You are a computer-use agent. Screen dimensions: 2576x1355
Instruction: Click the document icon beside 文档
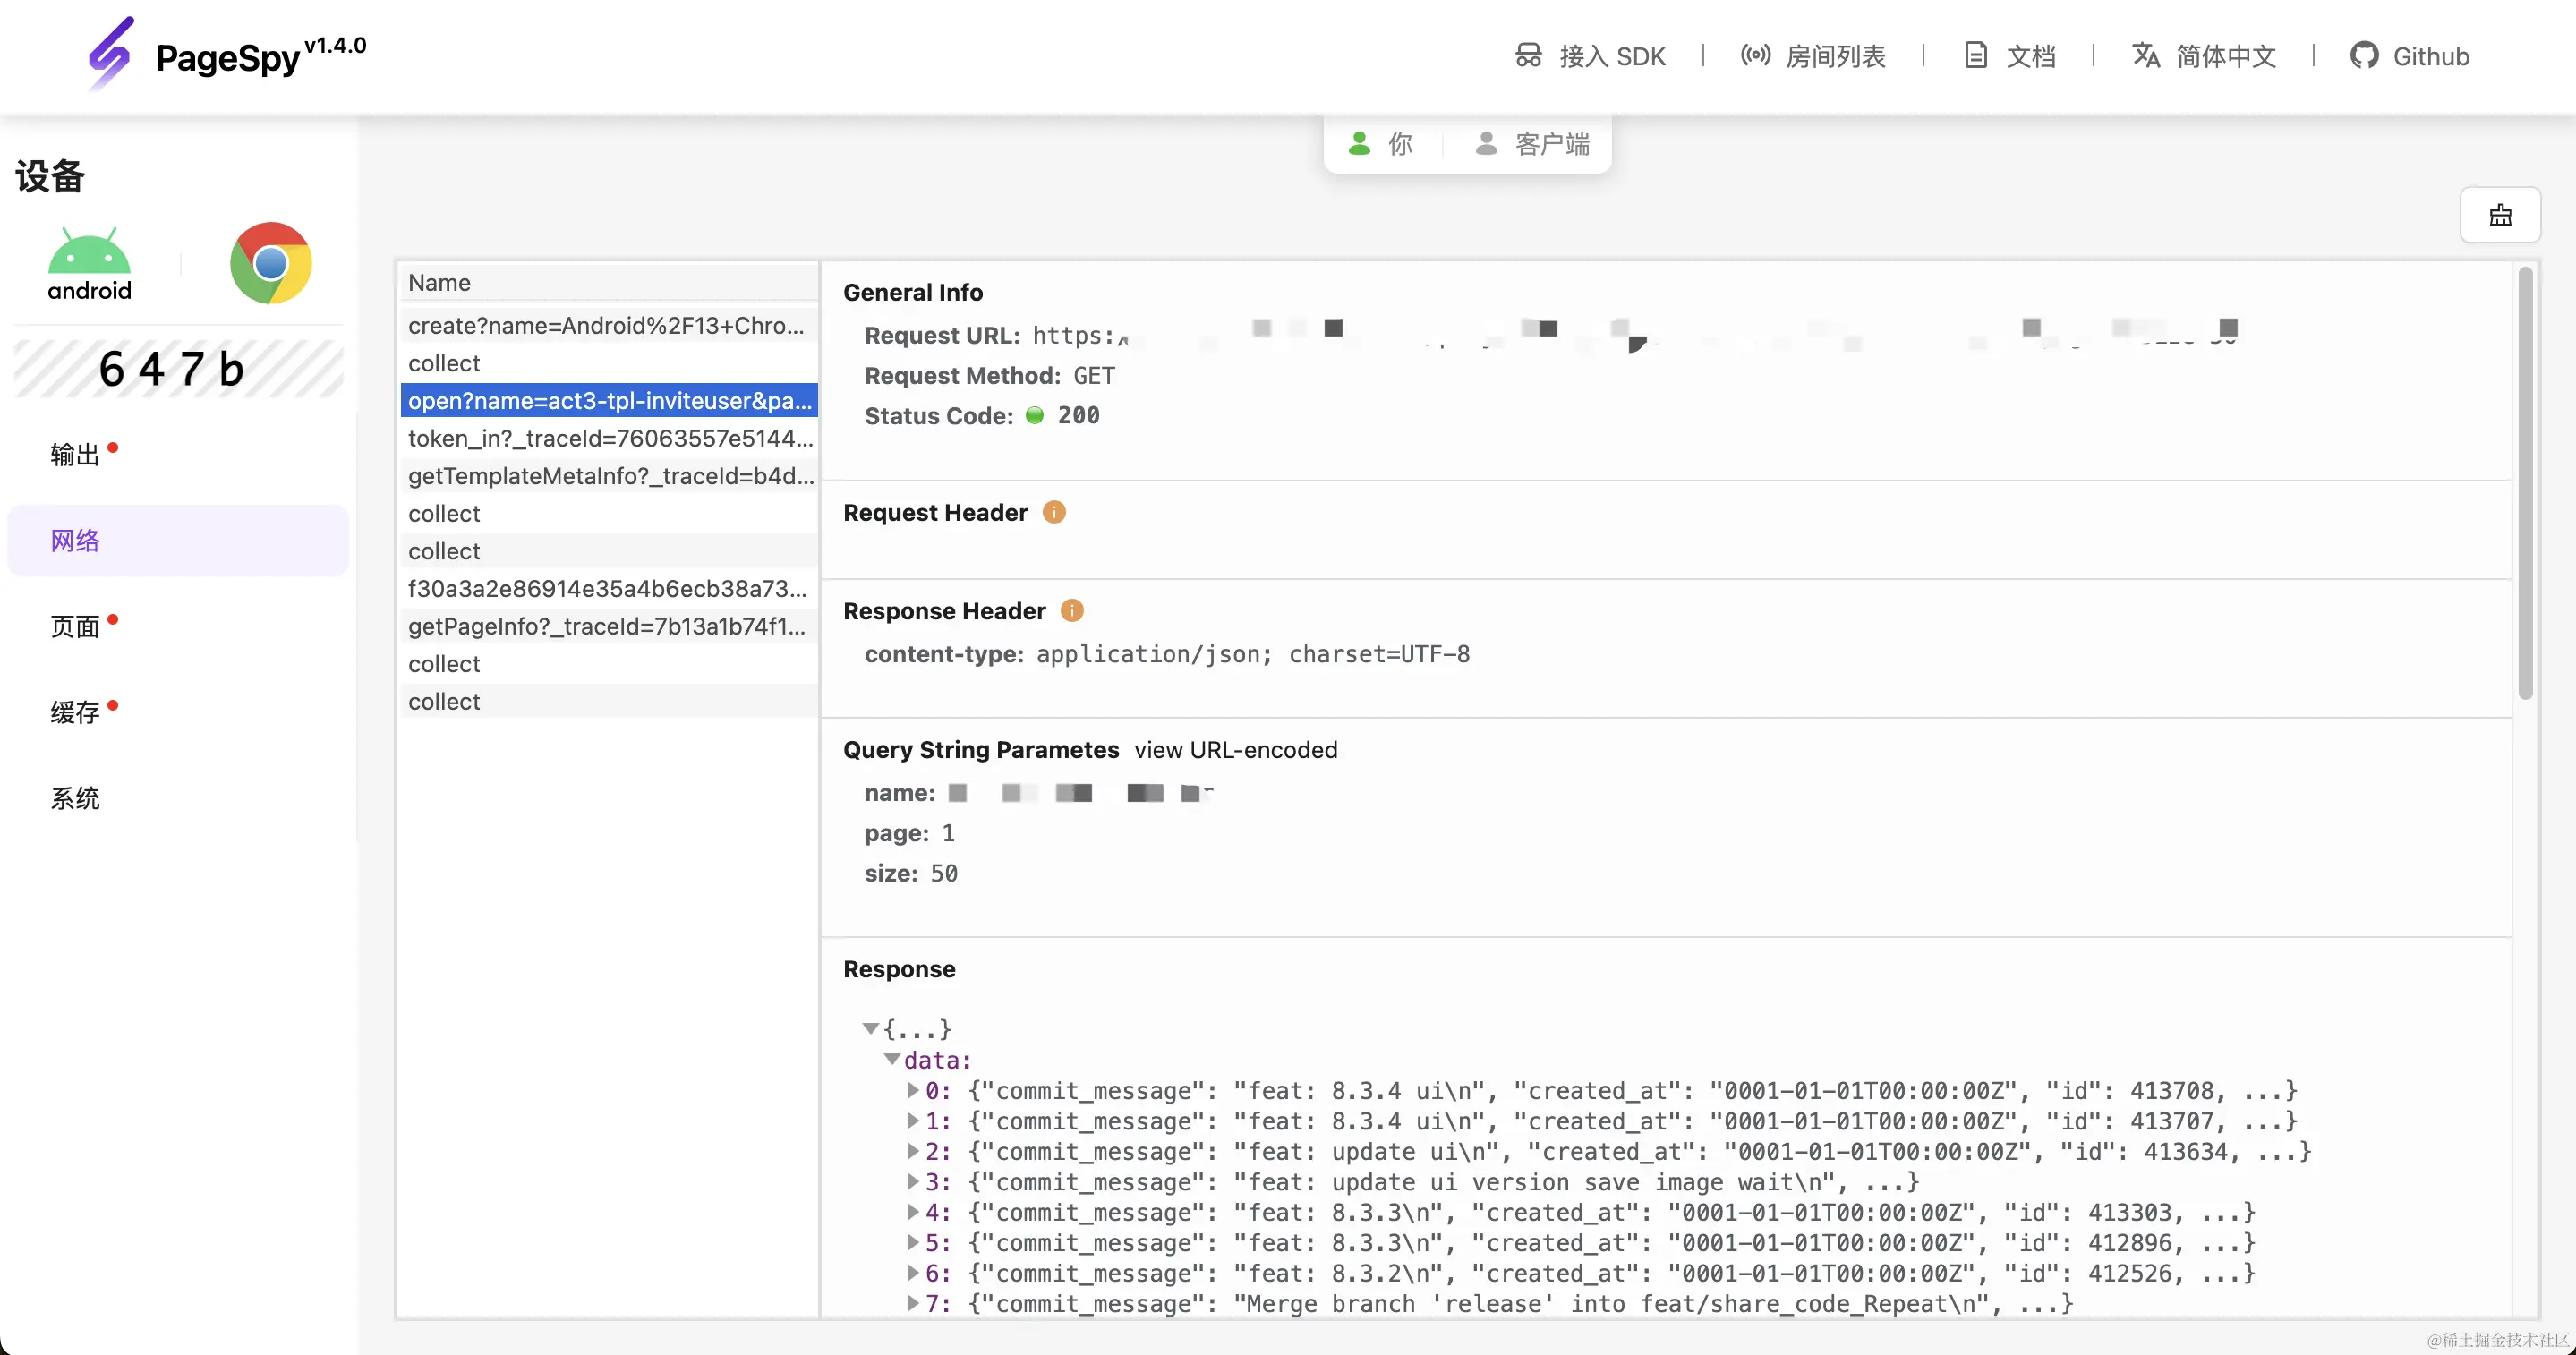coord(1975,55)
